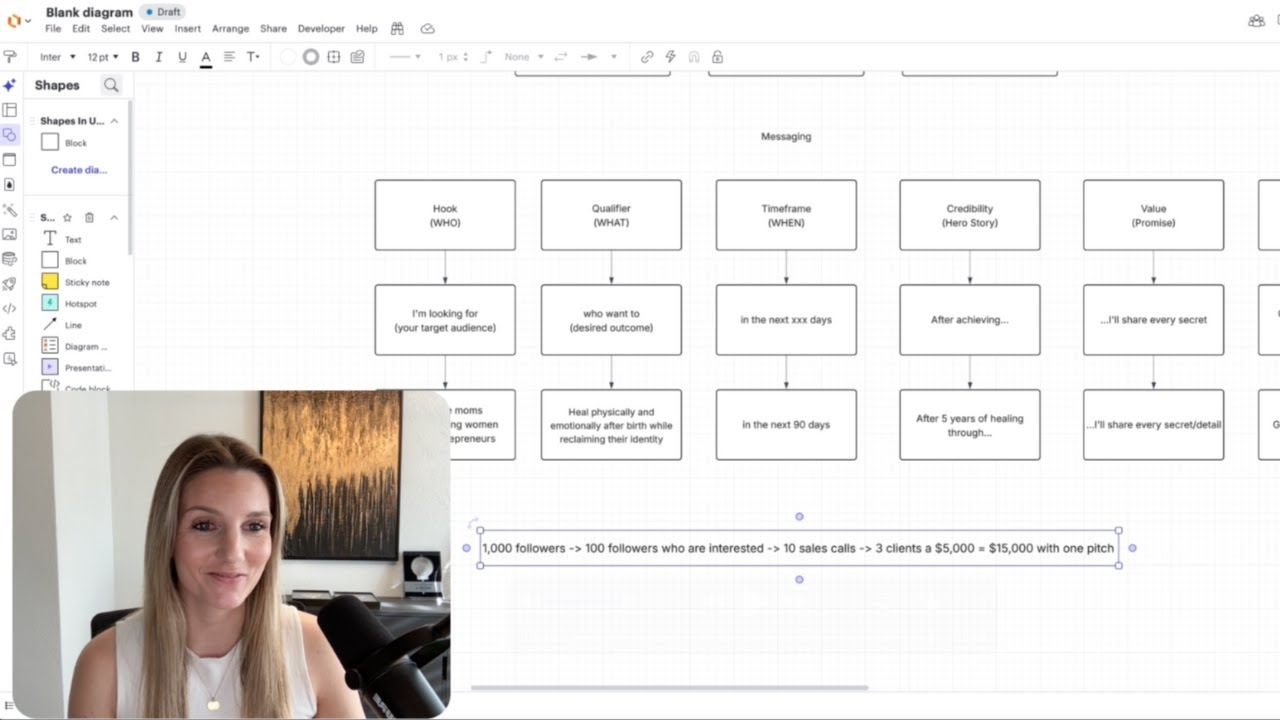
Task: Pin shape library with the star icon
Action: pyautogui.click(x=67, y=217)
